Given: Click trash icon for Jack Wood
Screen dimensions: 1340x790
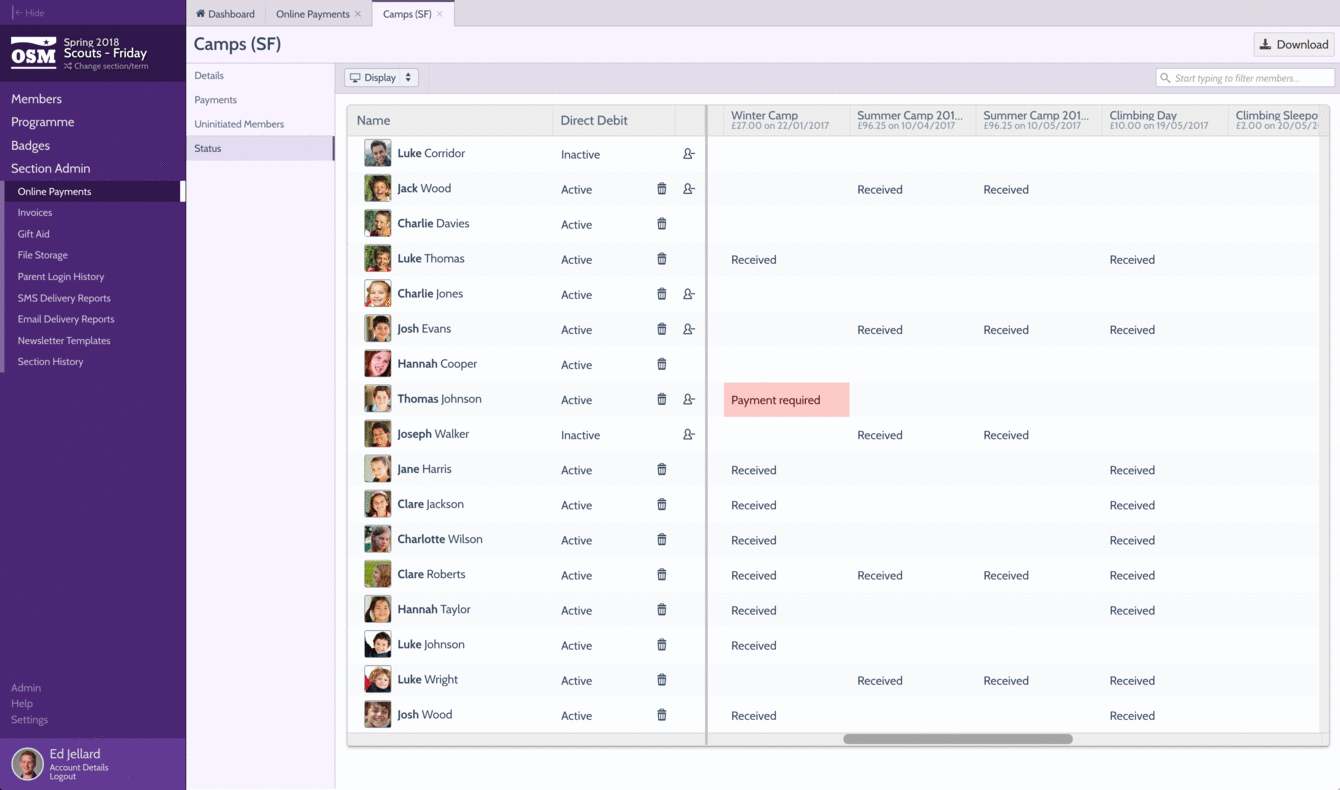Looking at the screenshot, I should [661, 189].
